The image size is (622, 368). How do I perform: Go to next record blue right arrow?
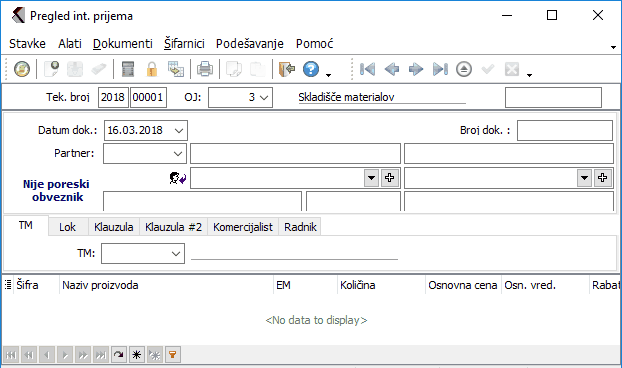point(416,69)
